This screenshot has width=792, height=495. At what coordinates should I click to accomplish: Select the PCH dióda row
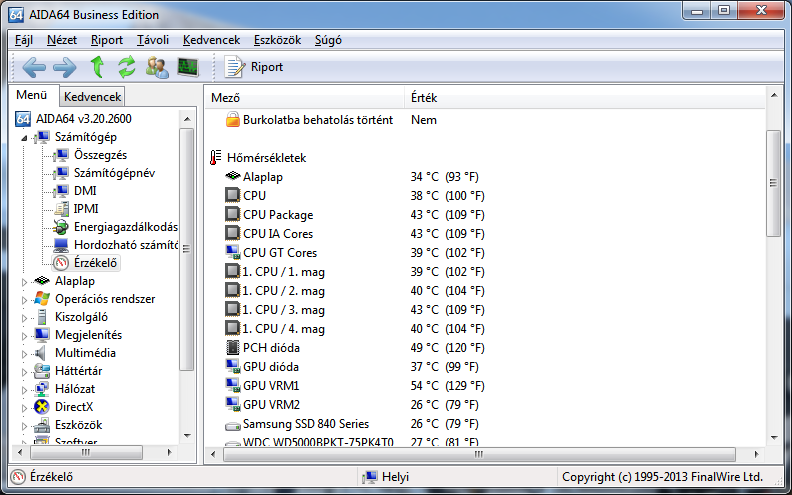(x=485, y=348)
